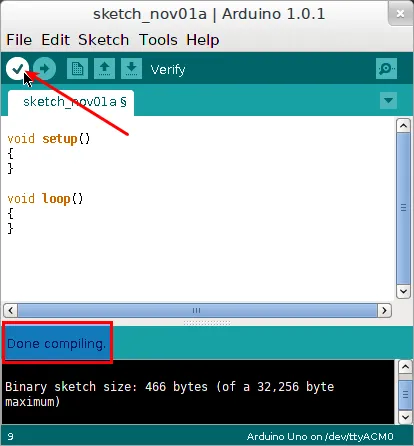Click the horizontal scroll right arrow
The width and height of the screenshot is (414, 446).
[384, 310]
